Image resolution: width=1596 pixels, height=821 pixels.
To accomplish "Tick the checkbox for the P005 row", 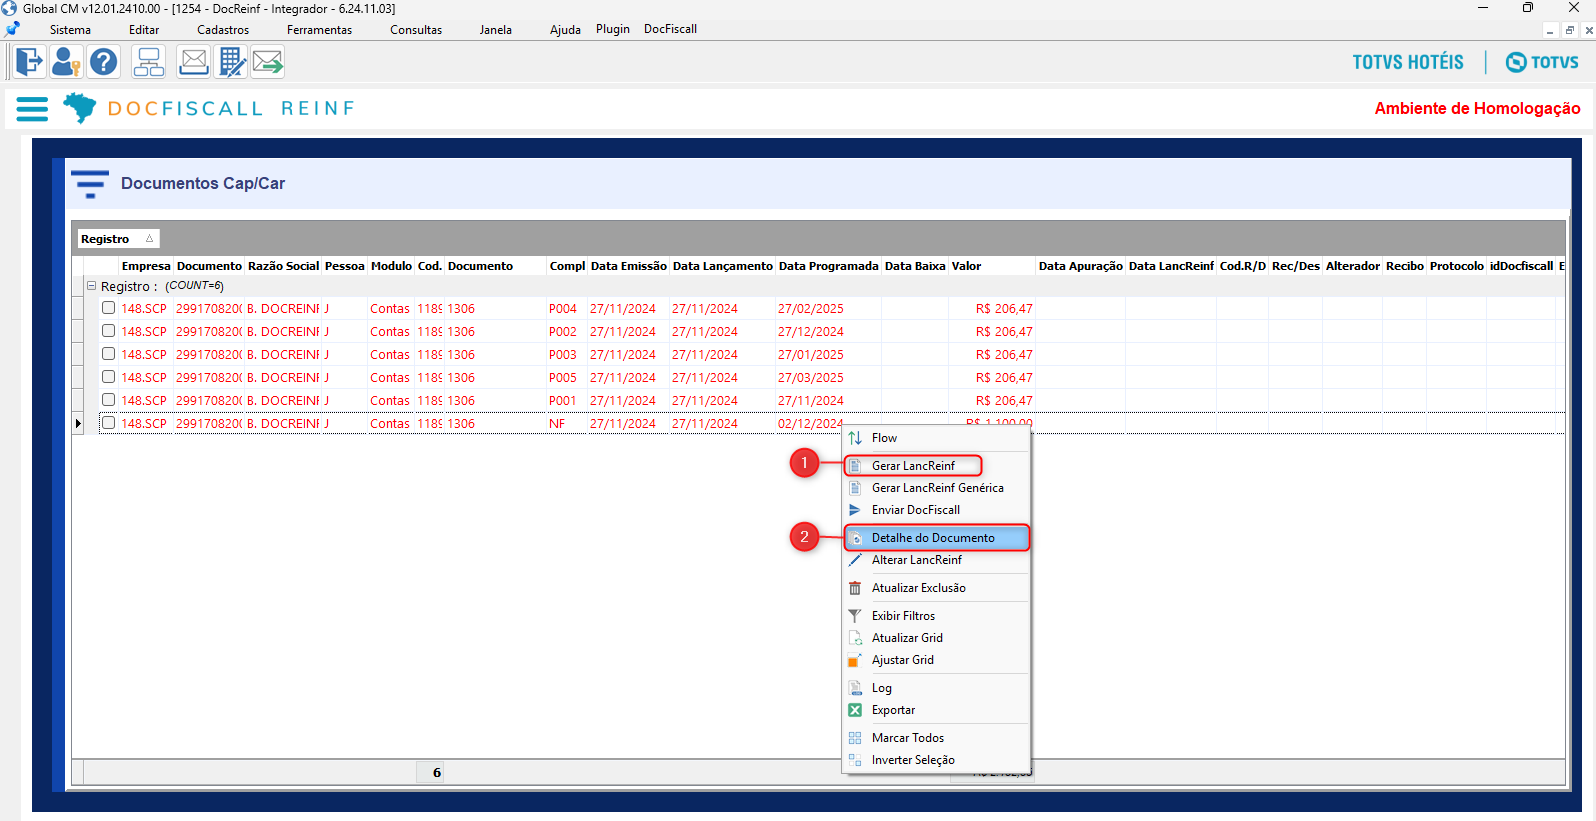I will point(109,377).
